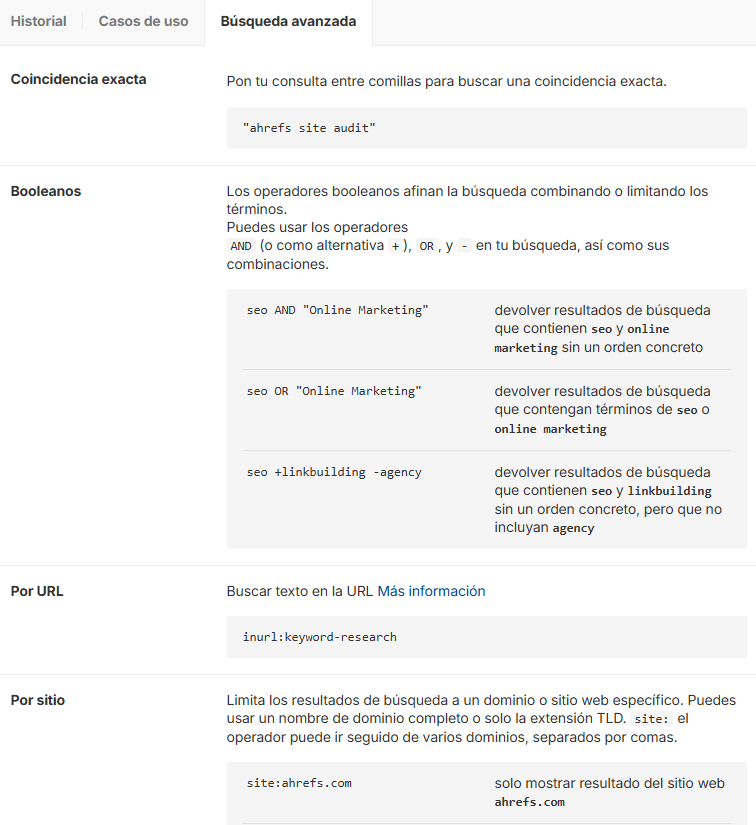
Task: Click the Coincidencia exacta section heading
Action: click(78, 79)
